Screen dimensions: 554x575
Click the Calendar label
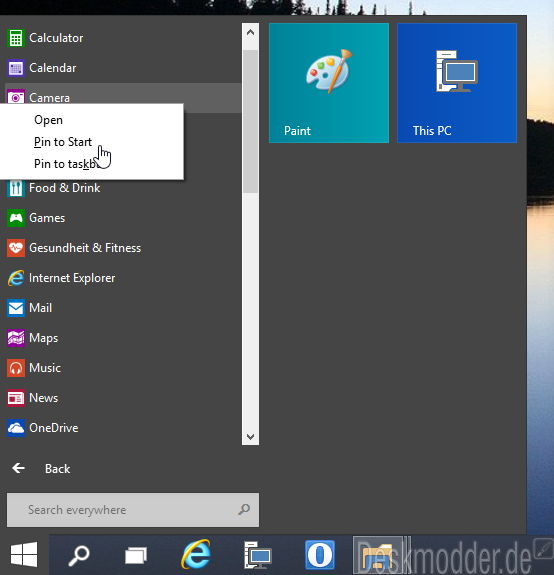[x=53, y=68]
